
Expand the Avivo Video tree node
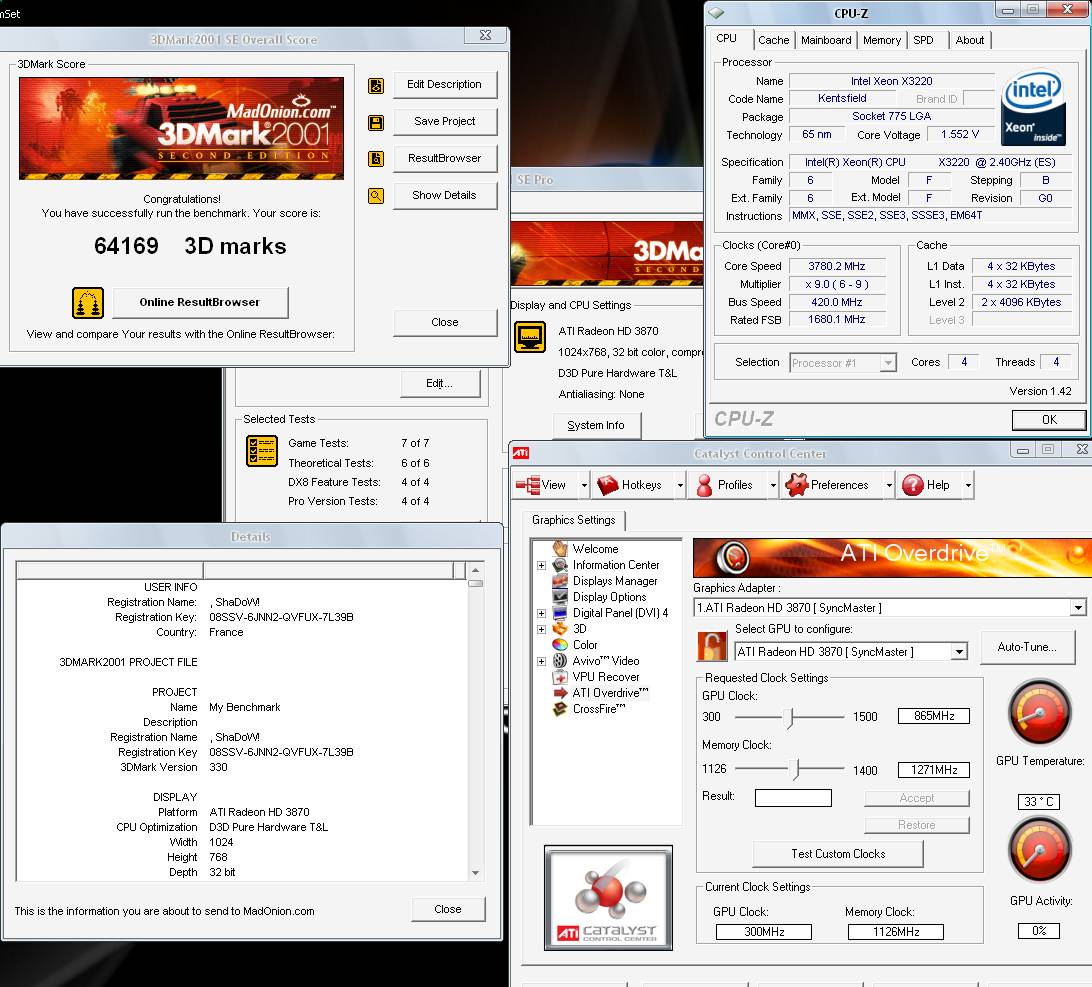coord(541,662)
